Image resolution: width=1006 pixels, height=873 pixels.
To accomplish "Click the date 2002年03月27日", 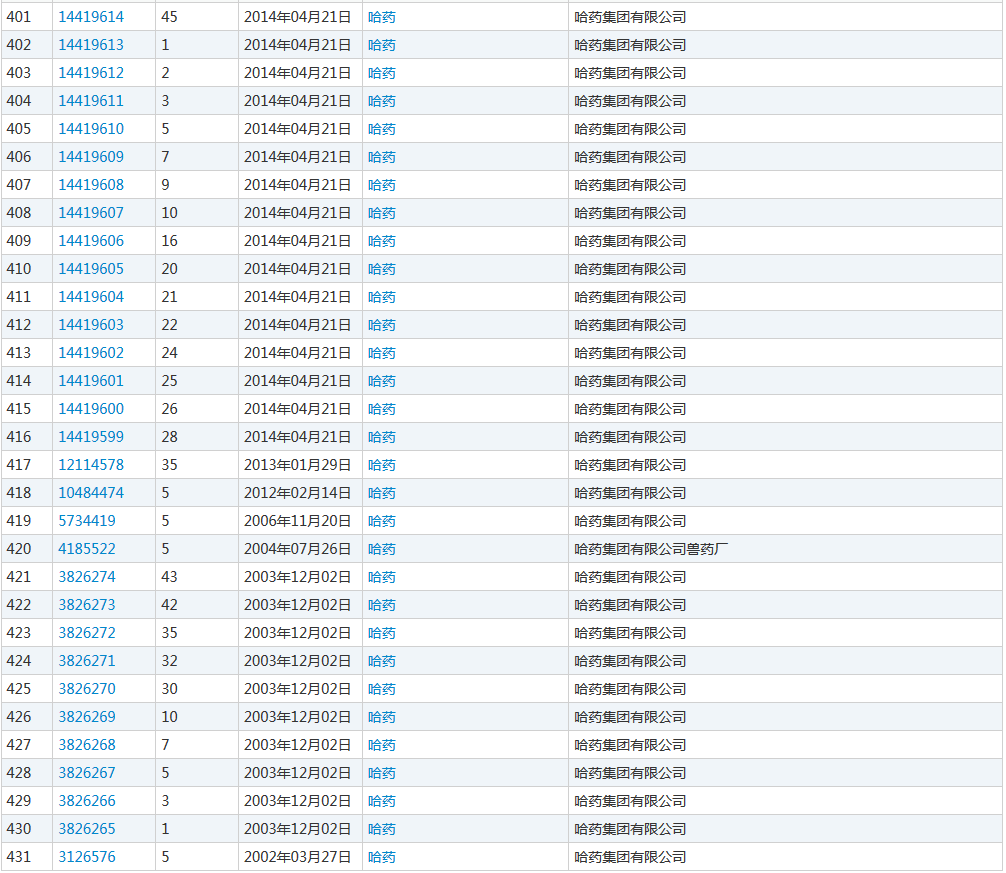I will point(297,857).
